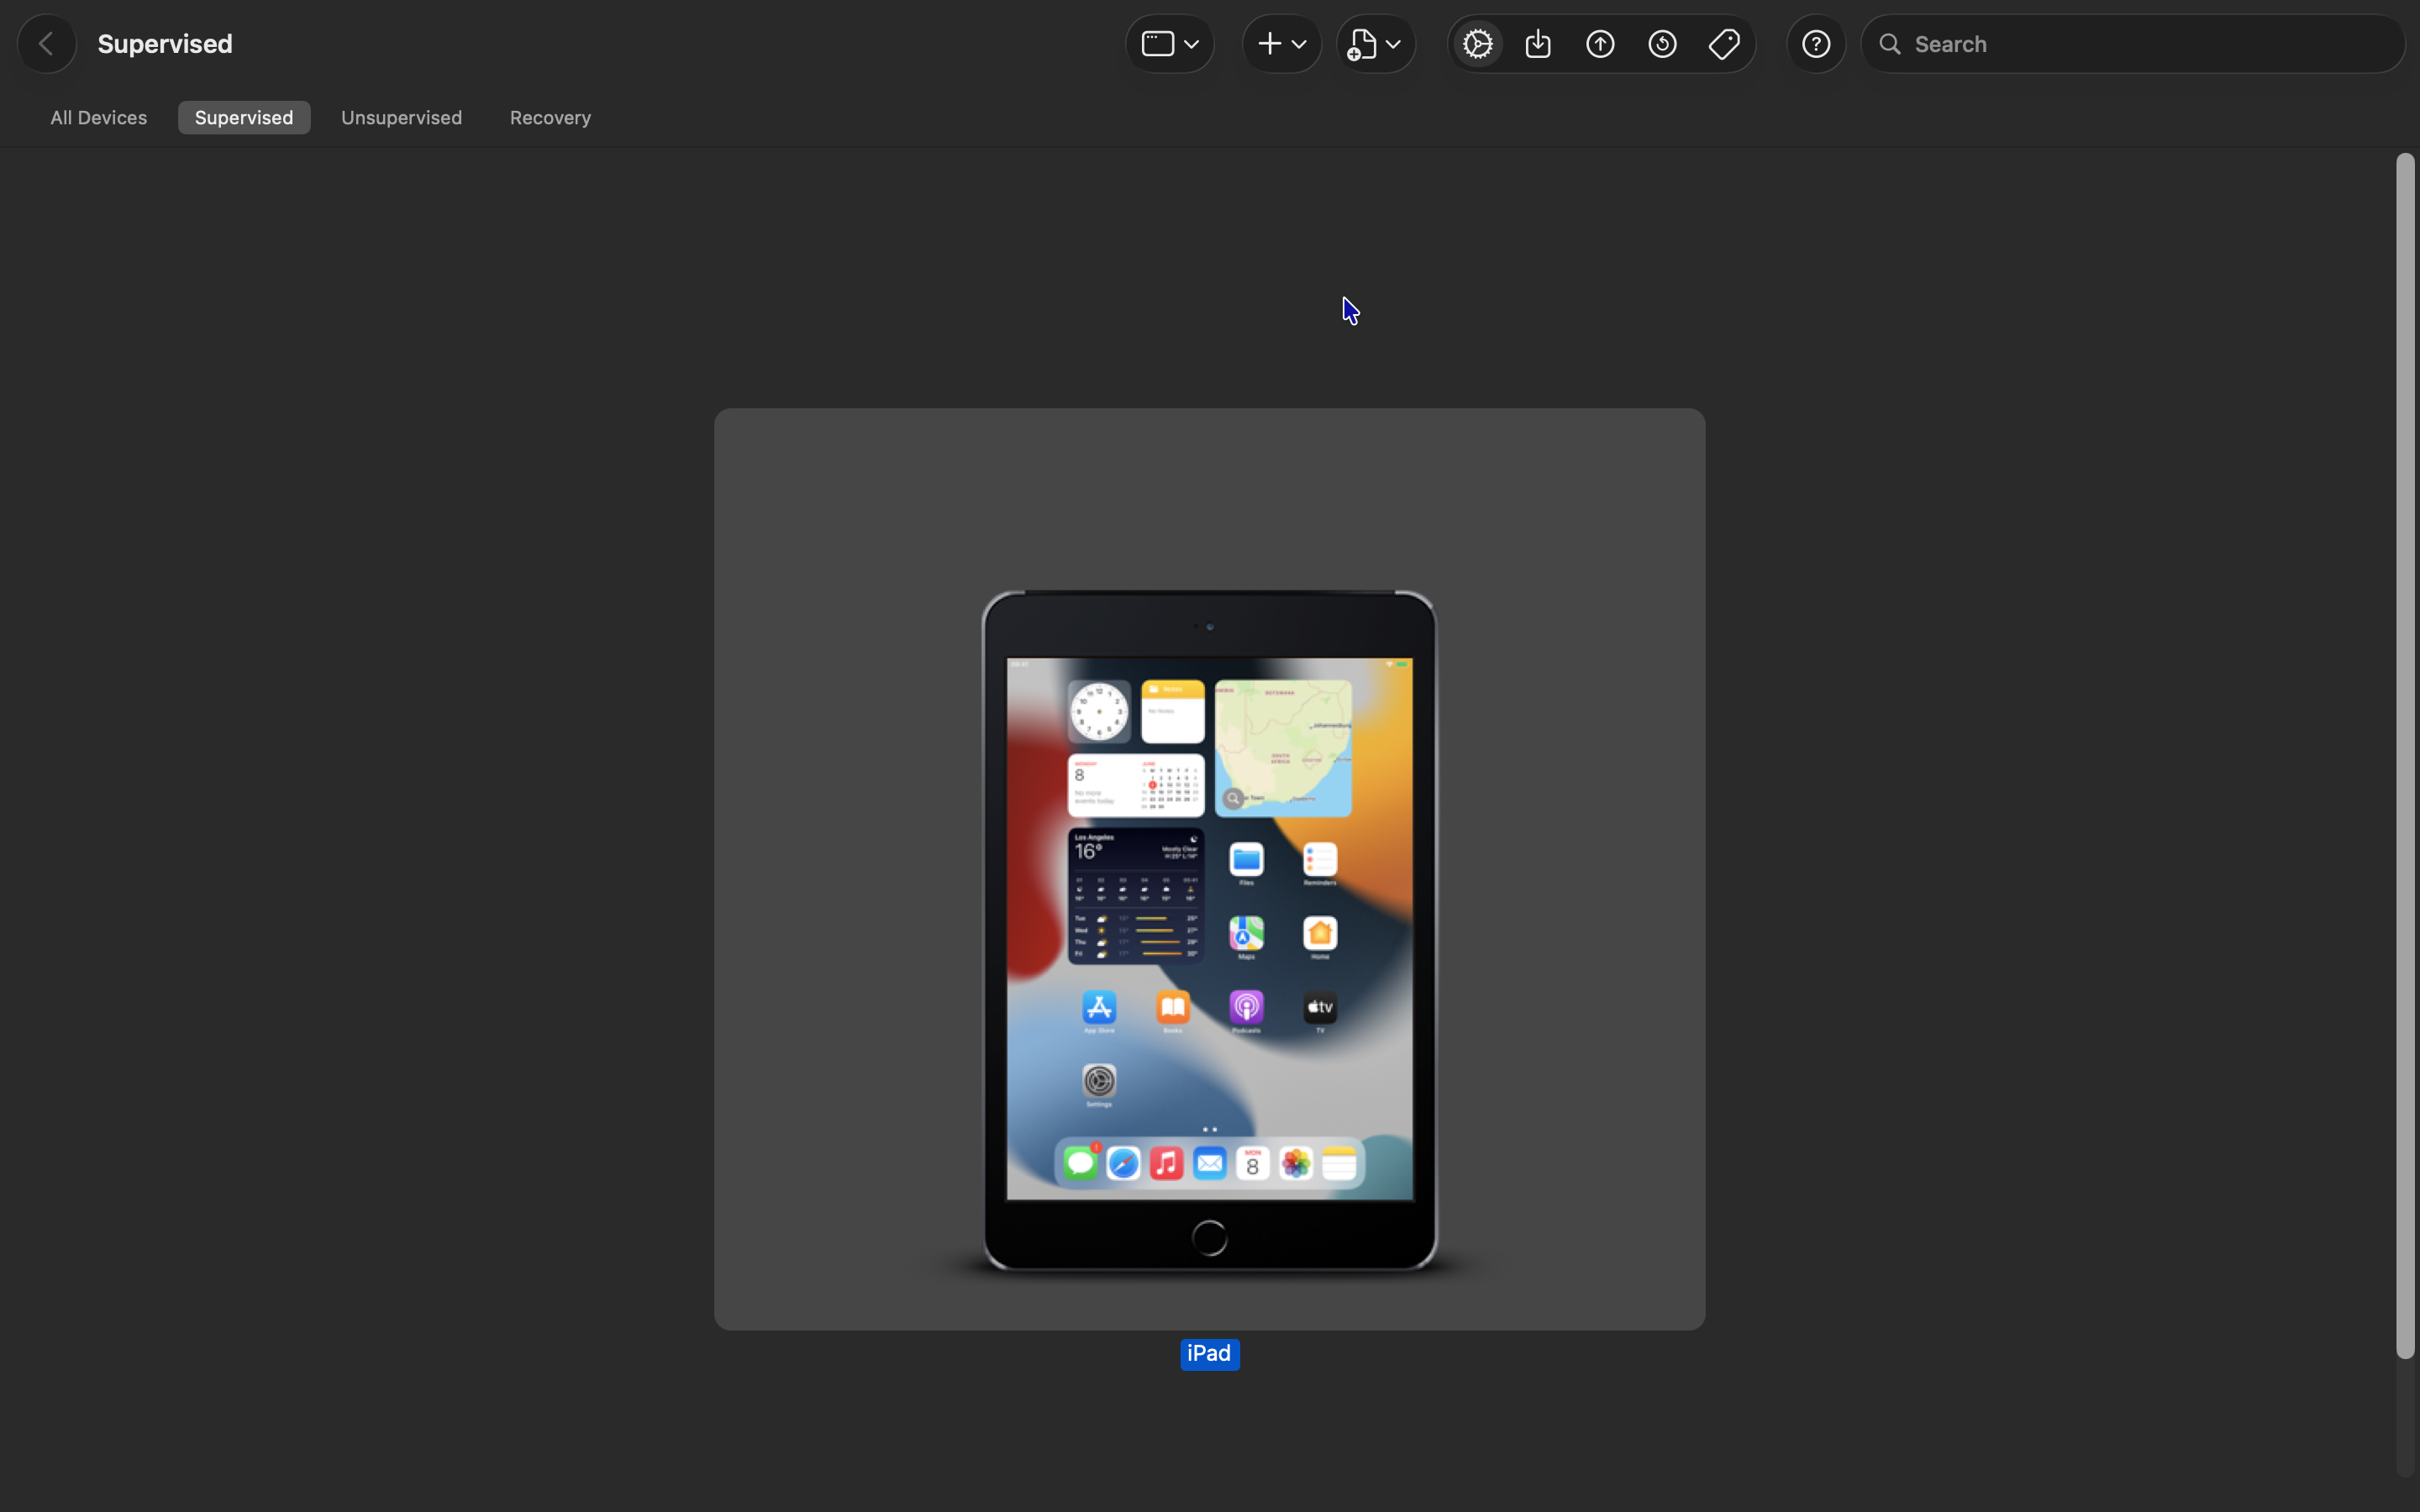
Task: Open the Blueprints dropdown
Action: (x=1375, y=44)
